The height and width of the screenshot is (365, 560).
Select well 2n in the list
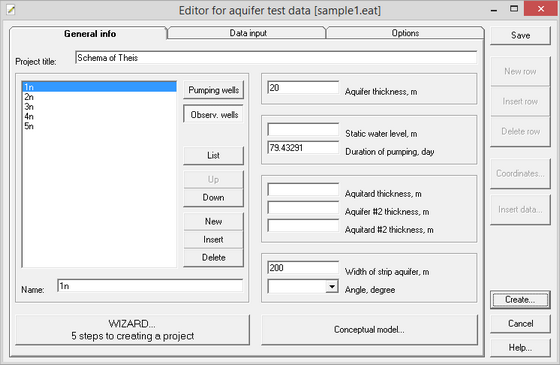click(x=99, y=97)
